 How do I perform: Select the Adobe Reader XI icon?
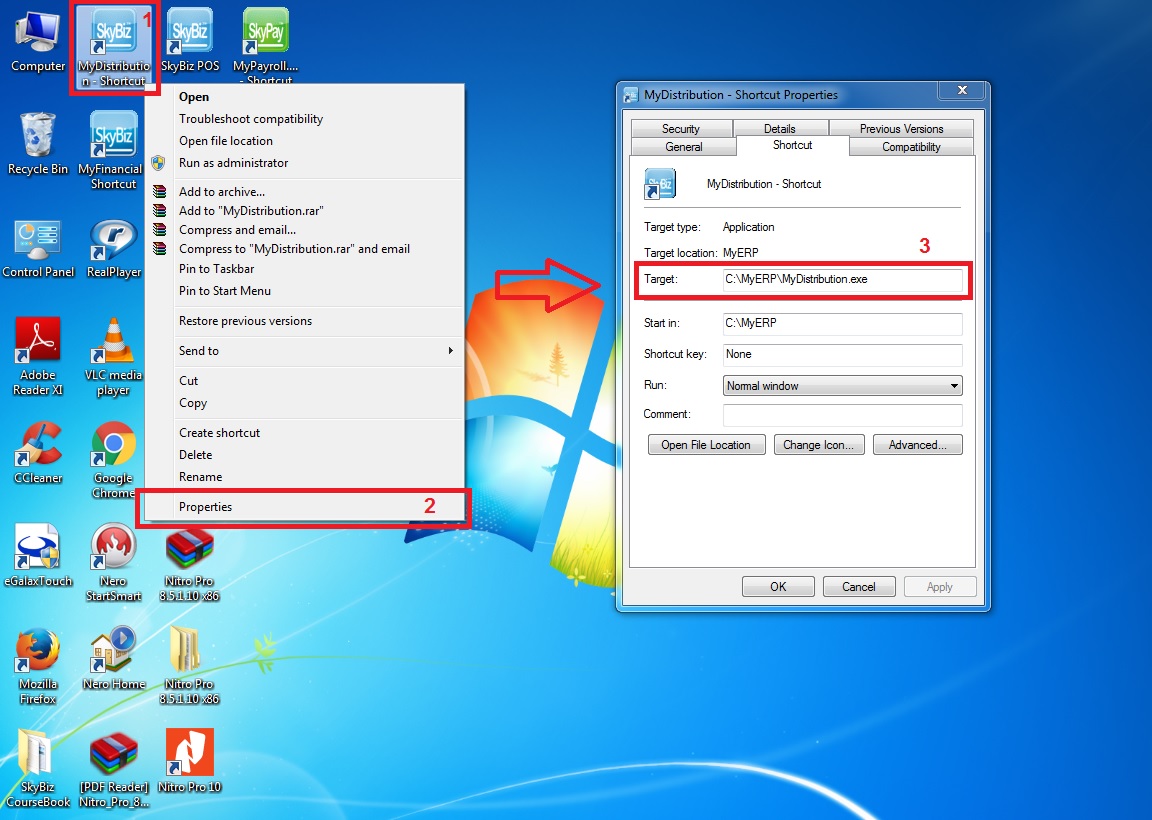click(x=38, y=345)
